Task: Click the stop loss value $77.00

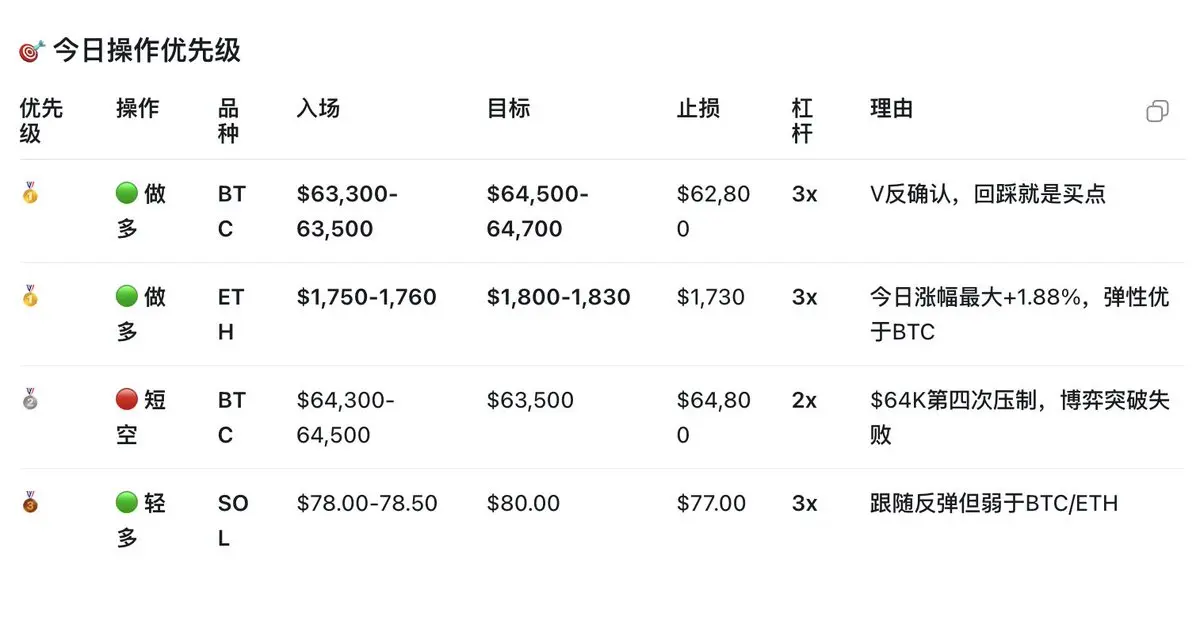Action: click(x=711, y=503)
